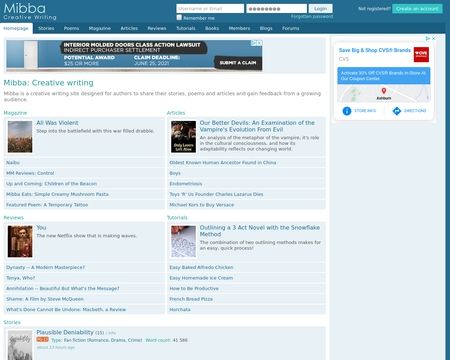Open the Tonya, Who? review
This screenshot has height=360, width=450.
tap(20, 278)
